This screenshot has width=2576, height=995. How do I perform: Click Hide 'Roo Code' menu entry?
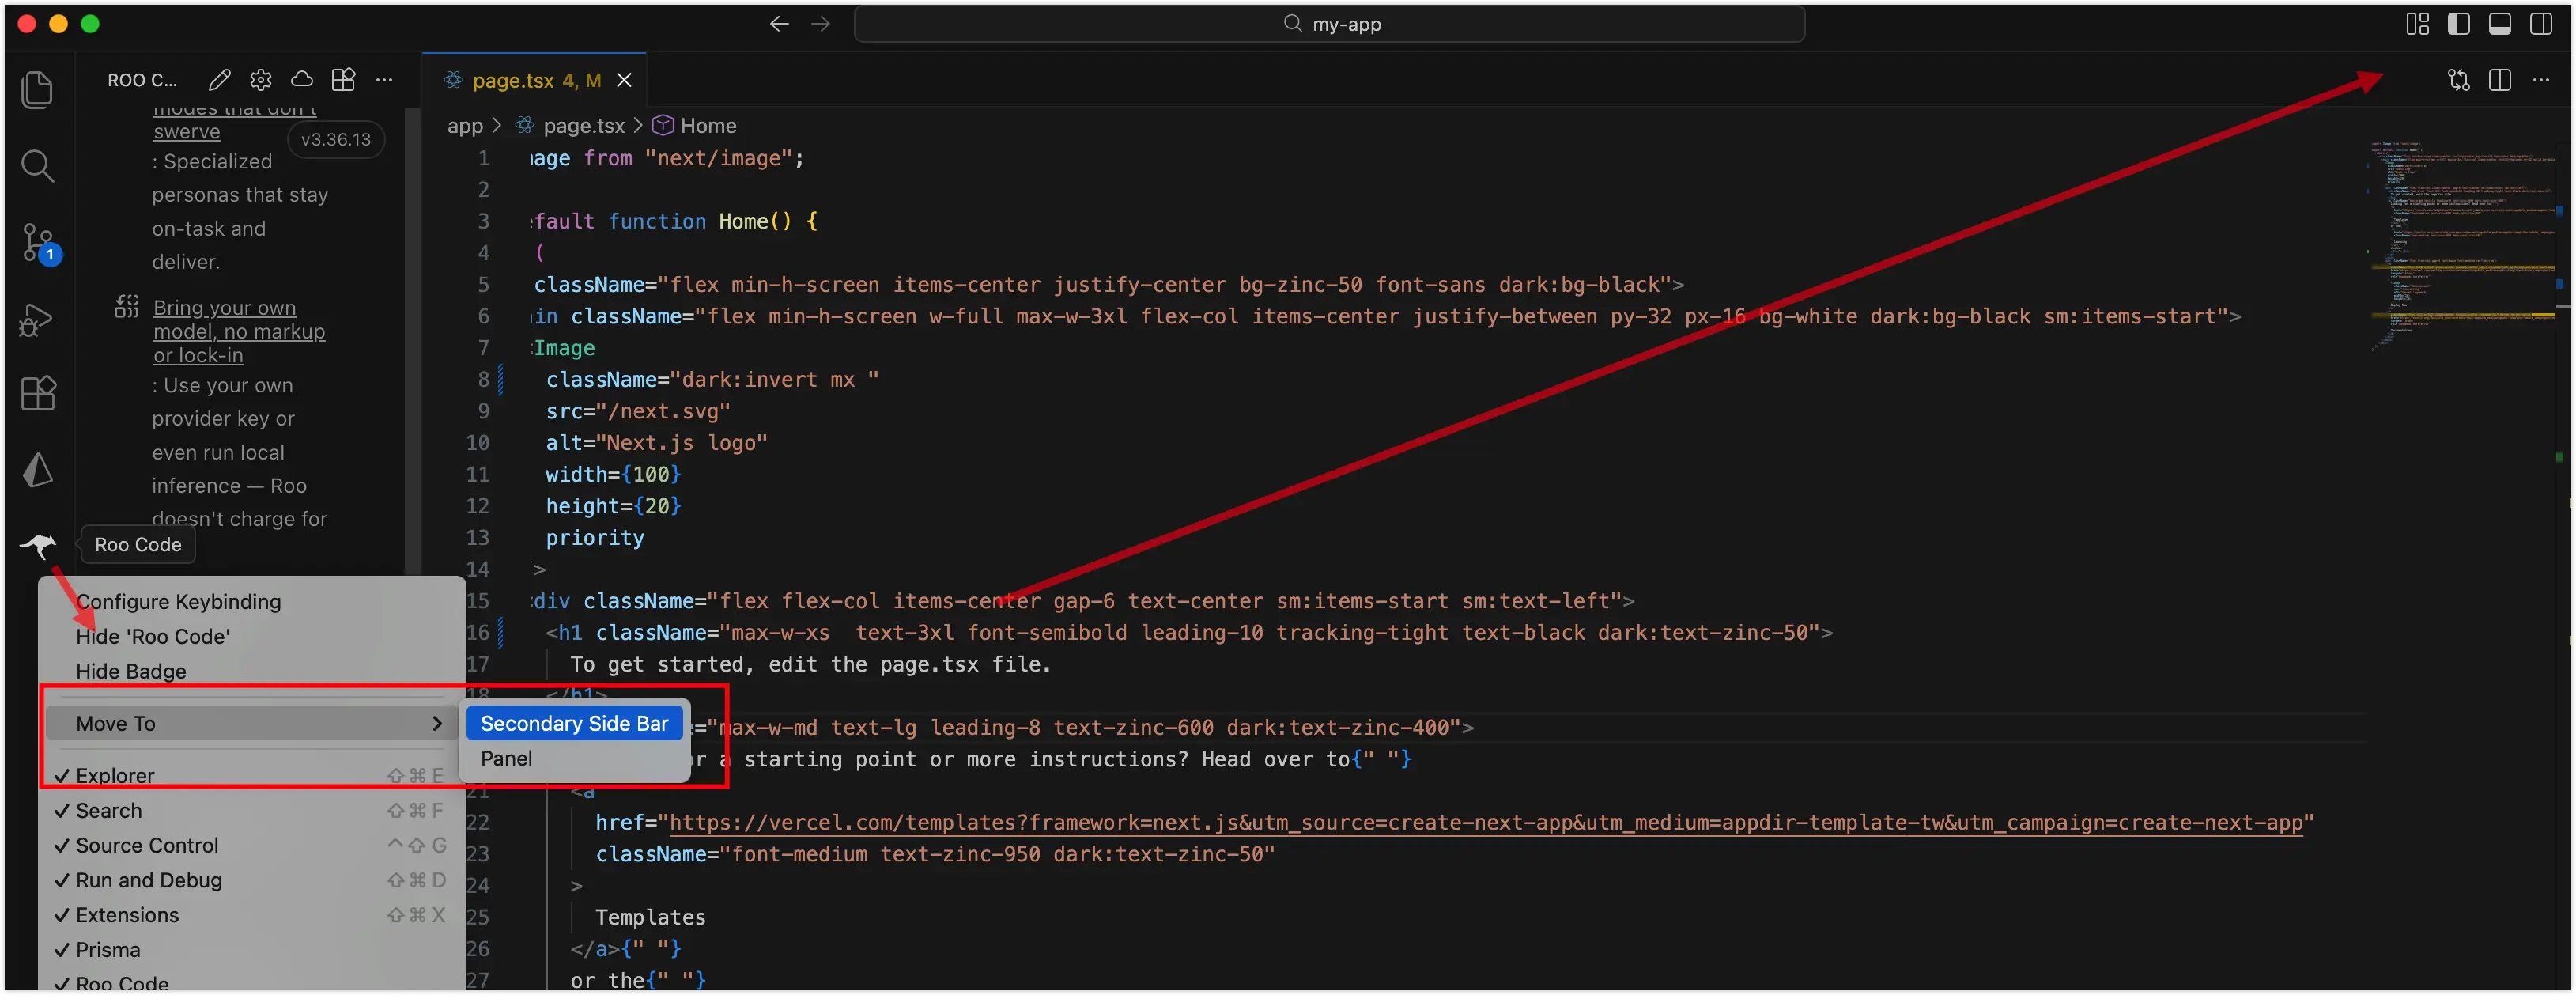(153, 636)
